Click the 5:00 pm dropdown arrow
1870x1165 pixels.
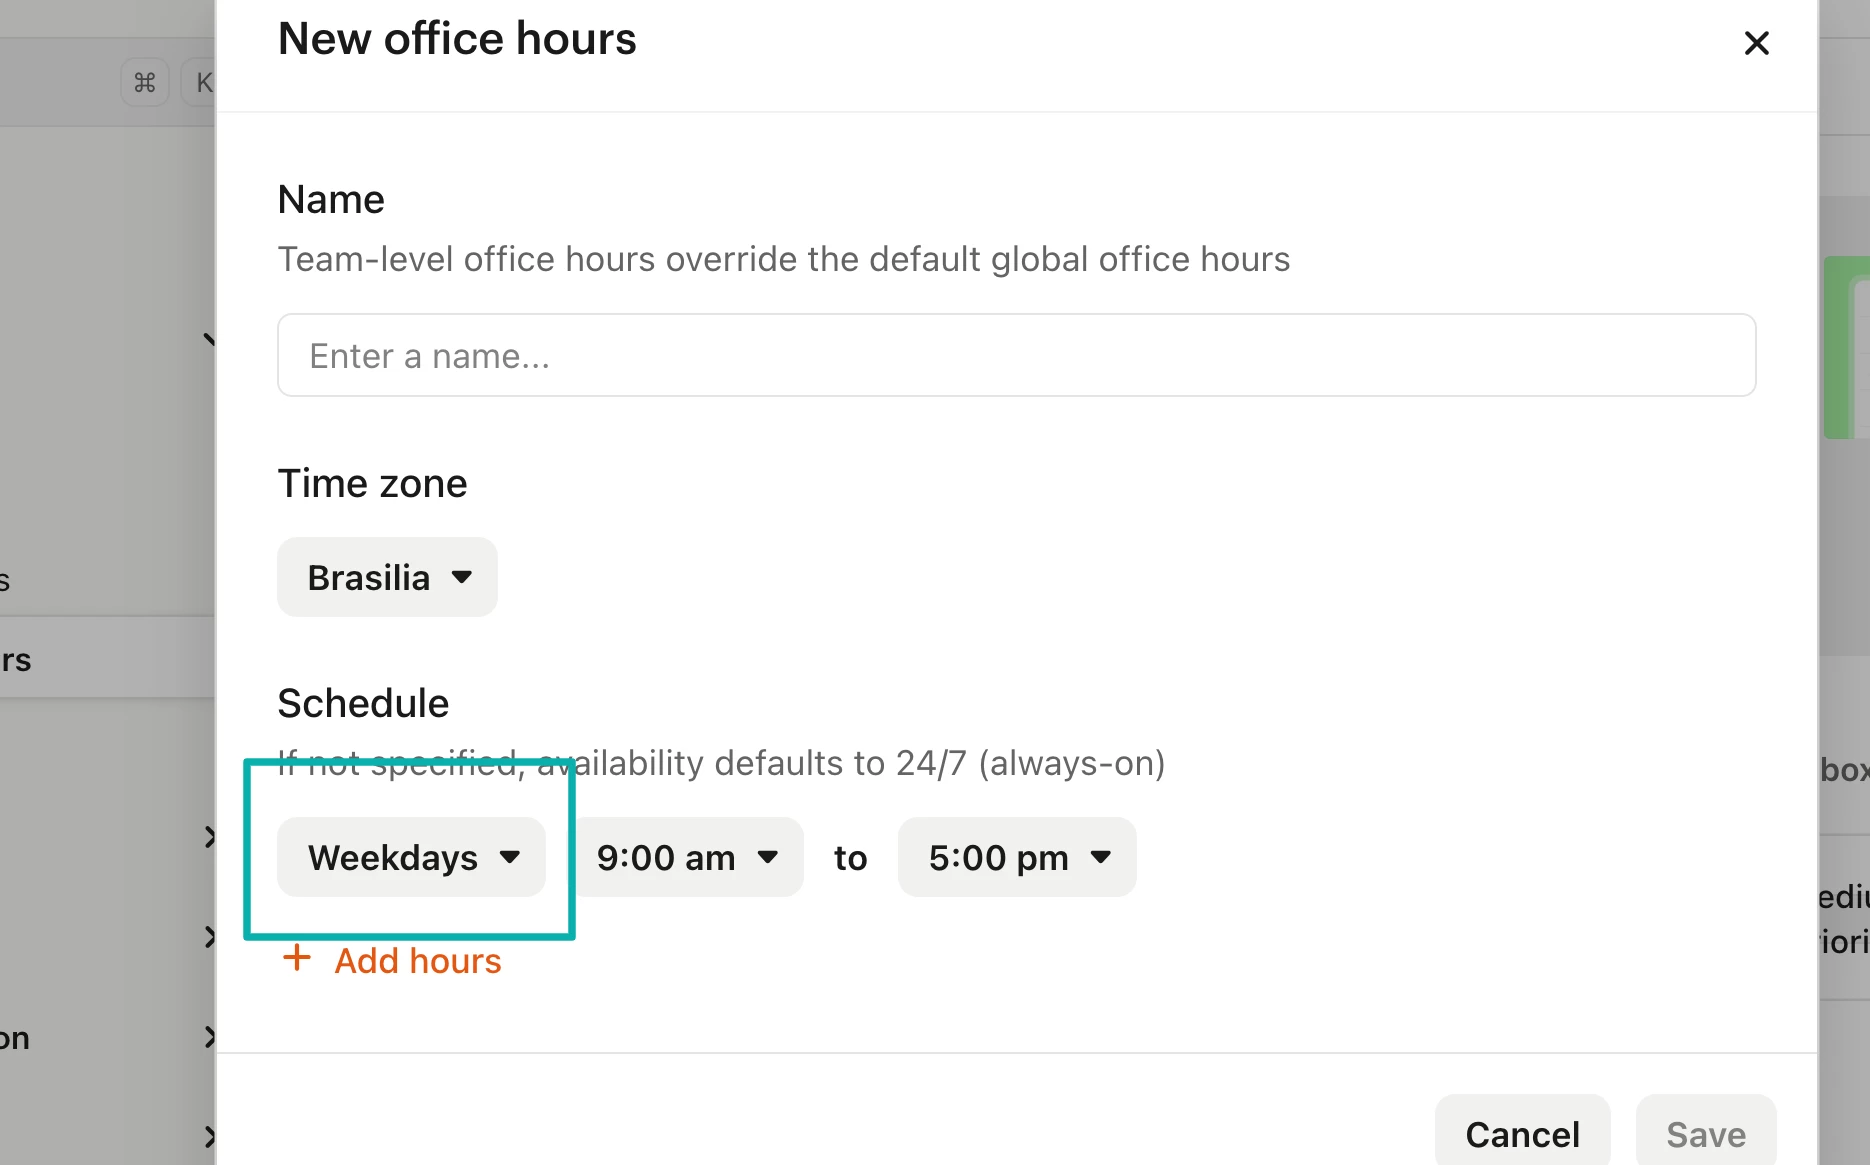[1101, 857]
